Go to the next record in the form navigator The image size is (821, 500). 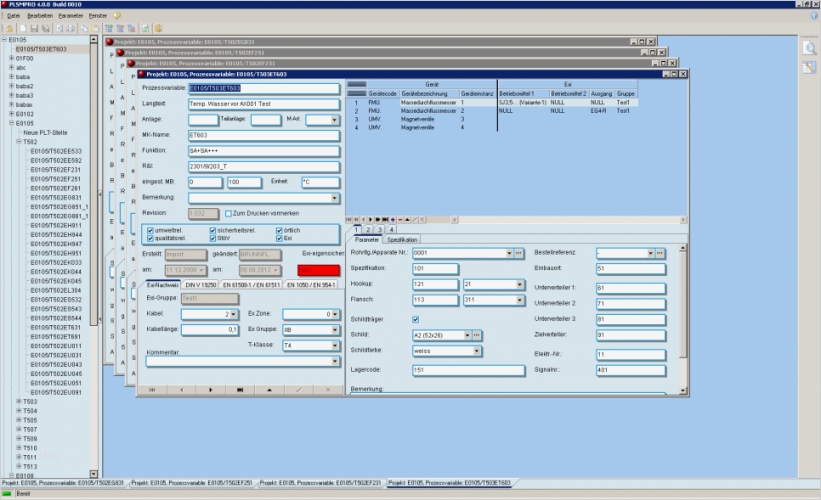click(x=211, y=389)
